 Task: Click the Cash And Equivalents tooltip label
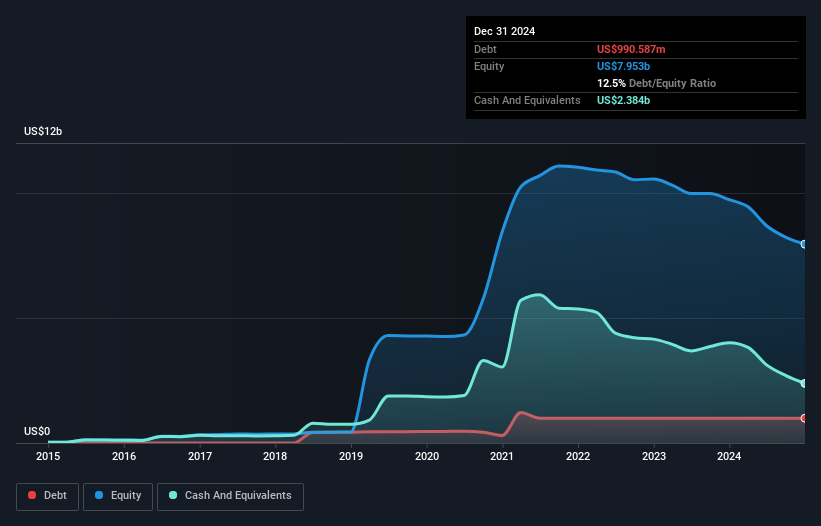(x=527, y=100)
